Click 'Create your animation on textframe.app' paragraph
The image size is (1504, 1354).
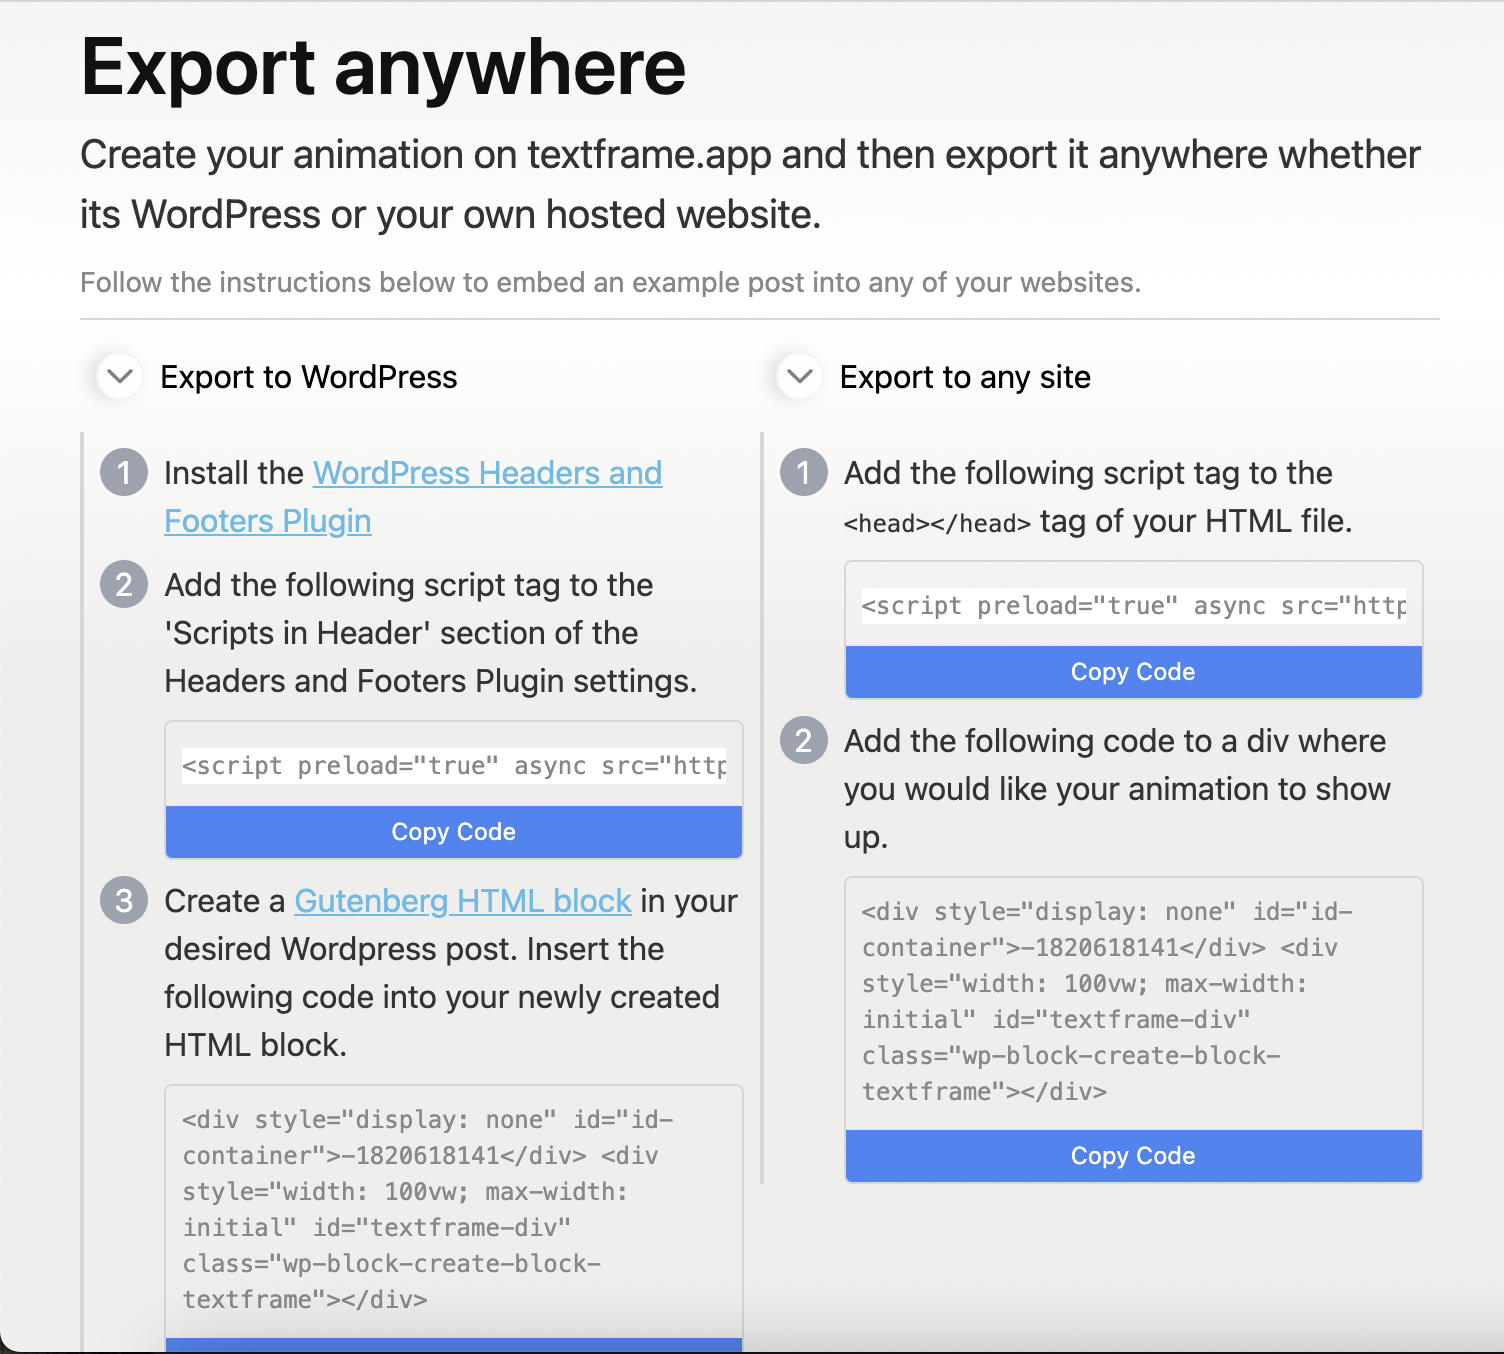tap(750, 184)
